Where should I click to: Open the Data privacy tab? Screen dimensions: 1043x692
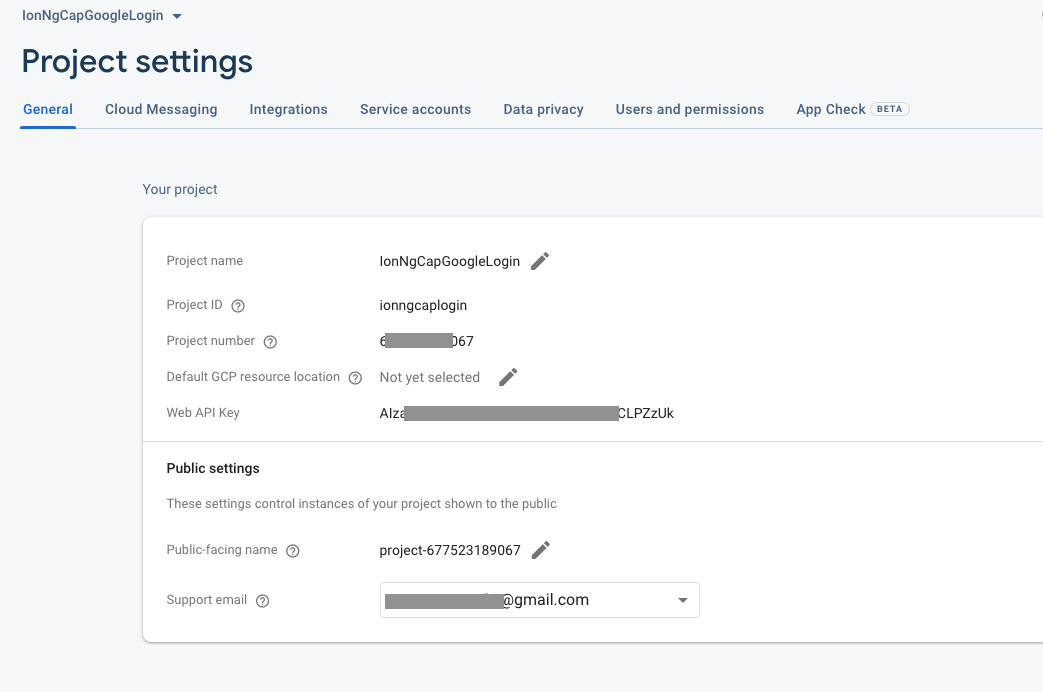(x=543, y=109)
